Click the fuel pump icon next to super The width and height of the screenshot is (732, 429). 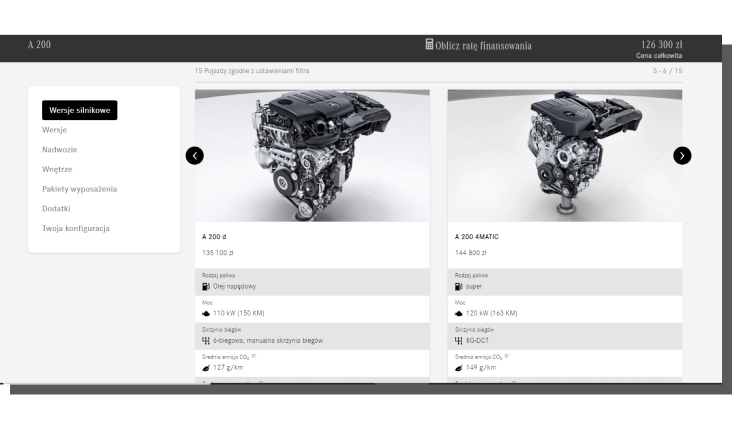coord(458,287)
